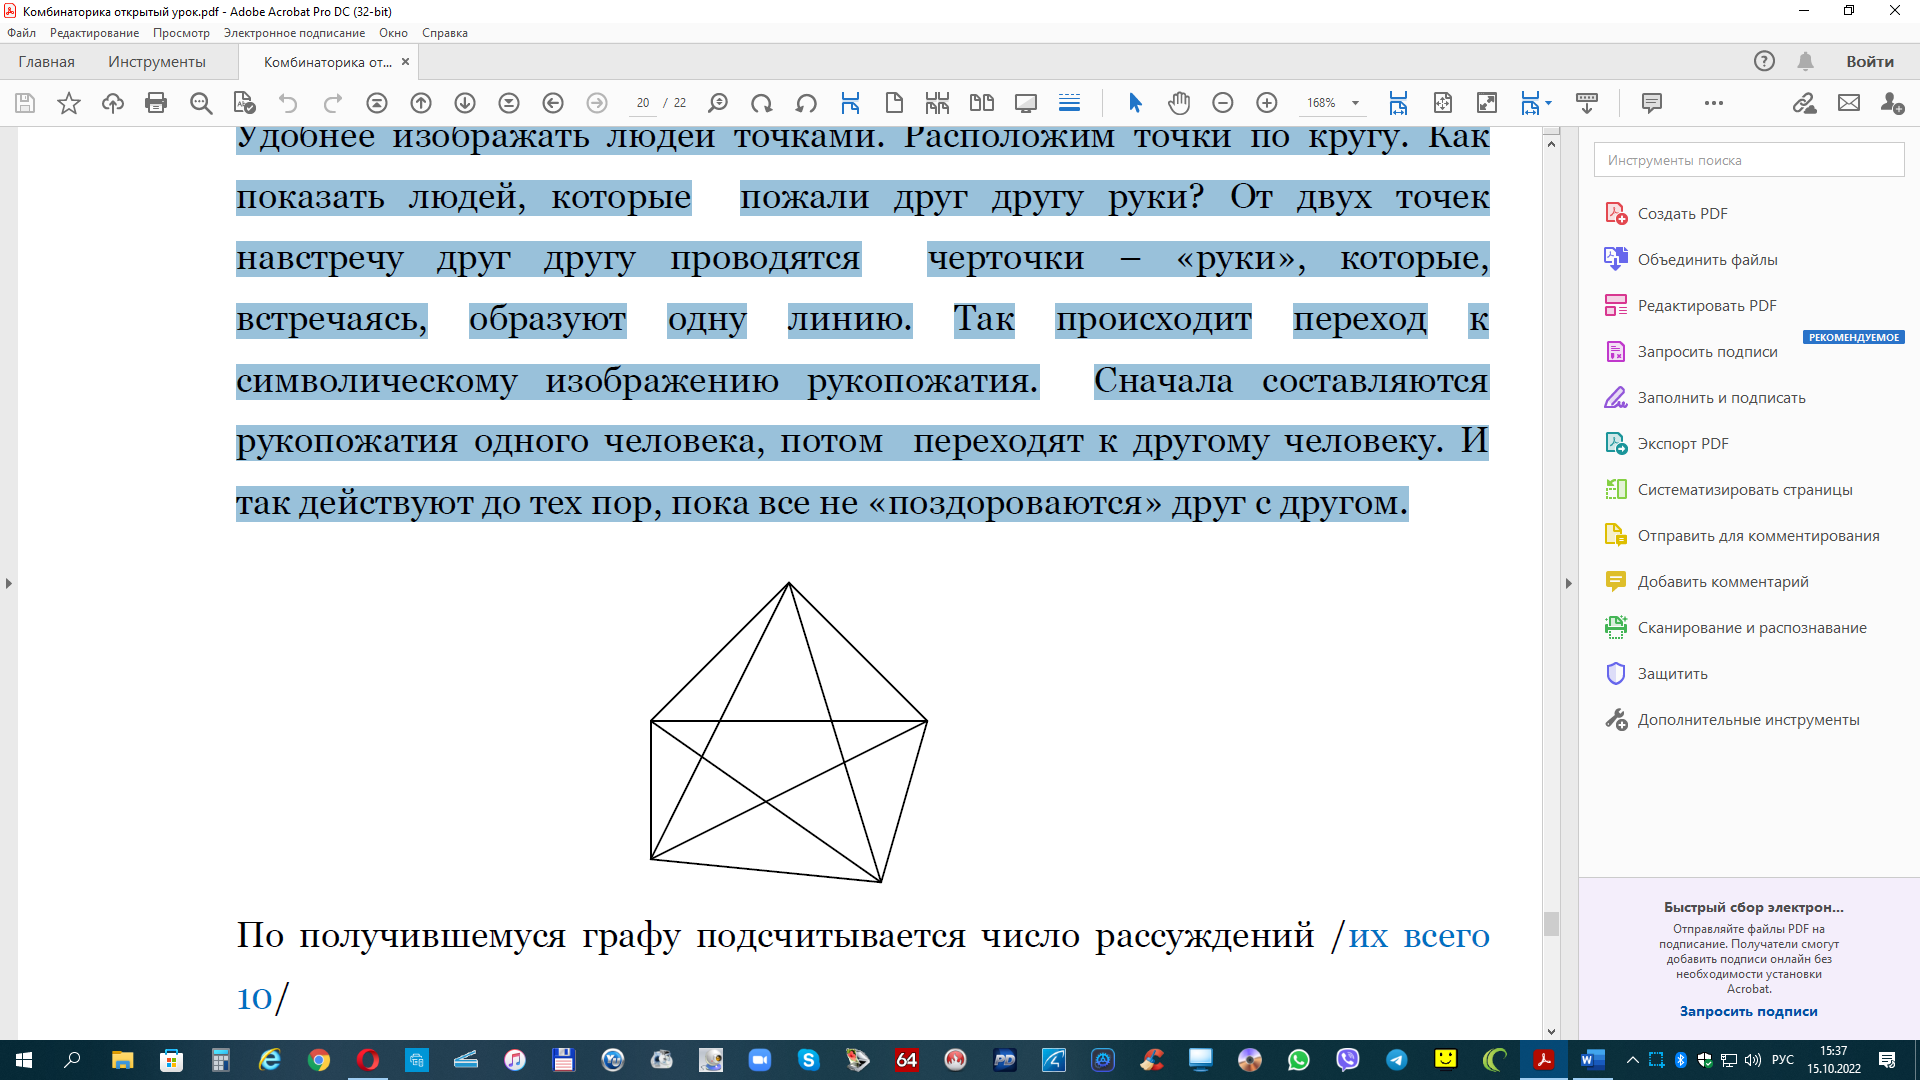Open the 168% zoom level dropdown
1920x1080 pixels.
point(1355,103)
